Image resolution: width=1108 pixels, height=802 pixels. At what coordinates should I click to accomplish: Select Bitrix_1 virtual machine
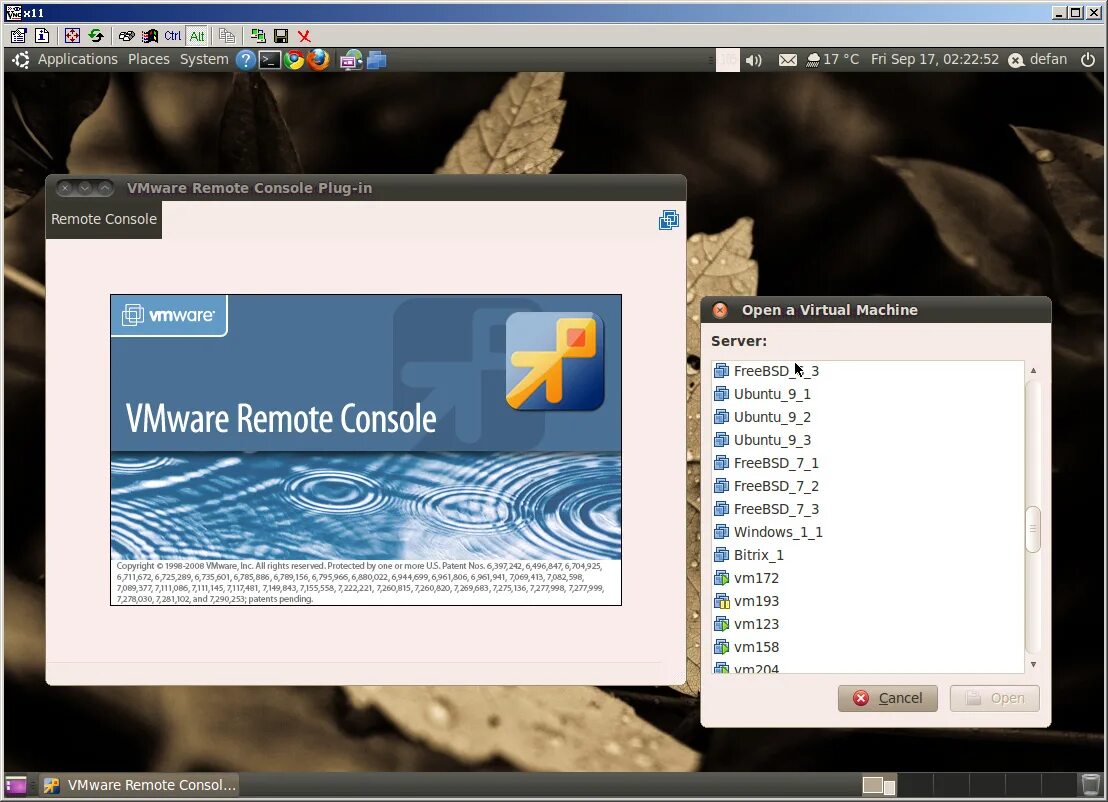tap(868, 555)
